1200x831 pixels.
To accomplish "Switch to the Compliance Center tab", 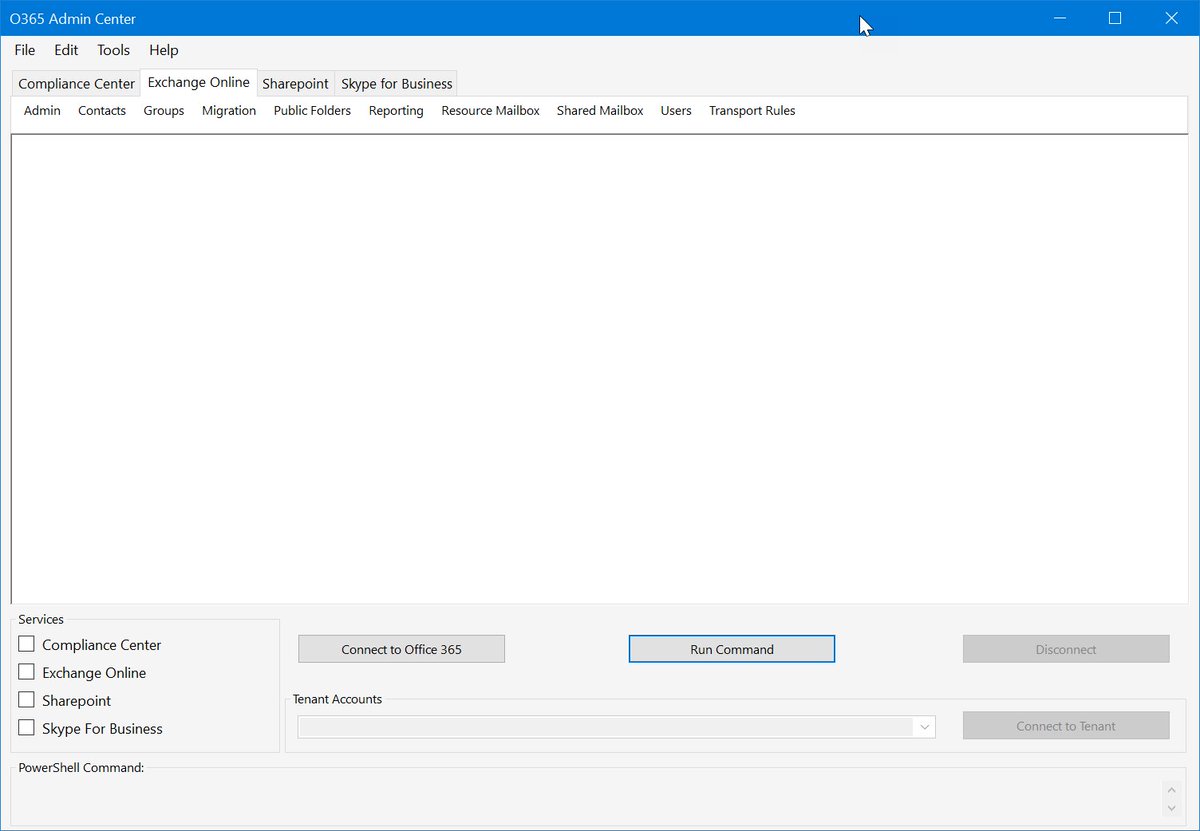I will point(76,84).
